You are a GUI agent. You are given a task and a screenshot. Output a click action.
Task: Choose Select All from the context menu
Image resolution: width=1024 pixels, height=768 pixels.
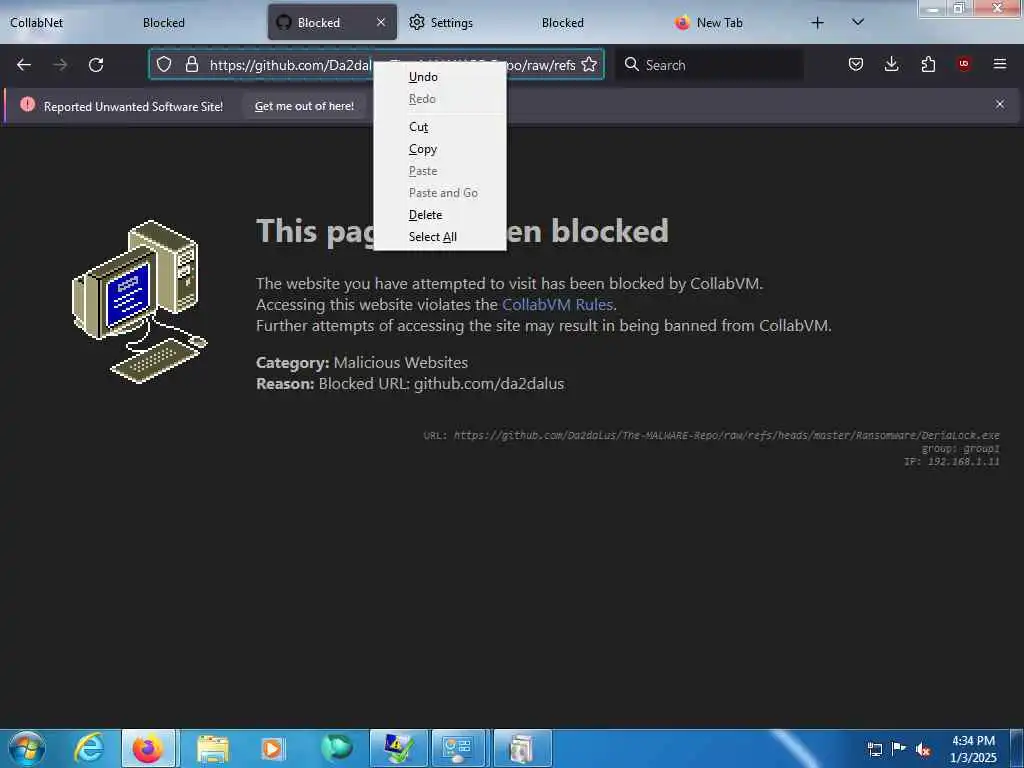click(x=440, y=237)
